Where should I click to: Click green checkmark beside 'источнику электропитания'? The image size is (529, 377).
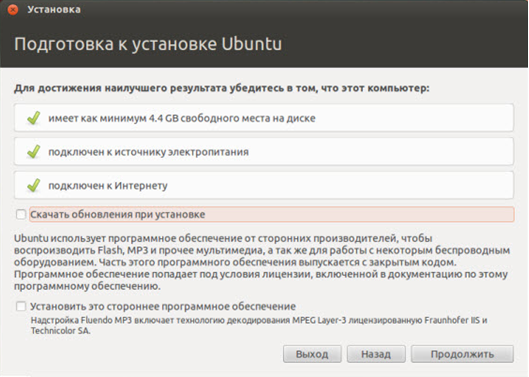34,152
